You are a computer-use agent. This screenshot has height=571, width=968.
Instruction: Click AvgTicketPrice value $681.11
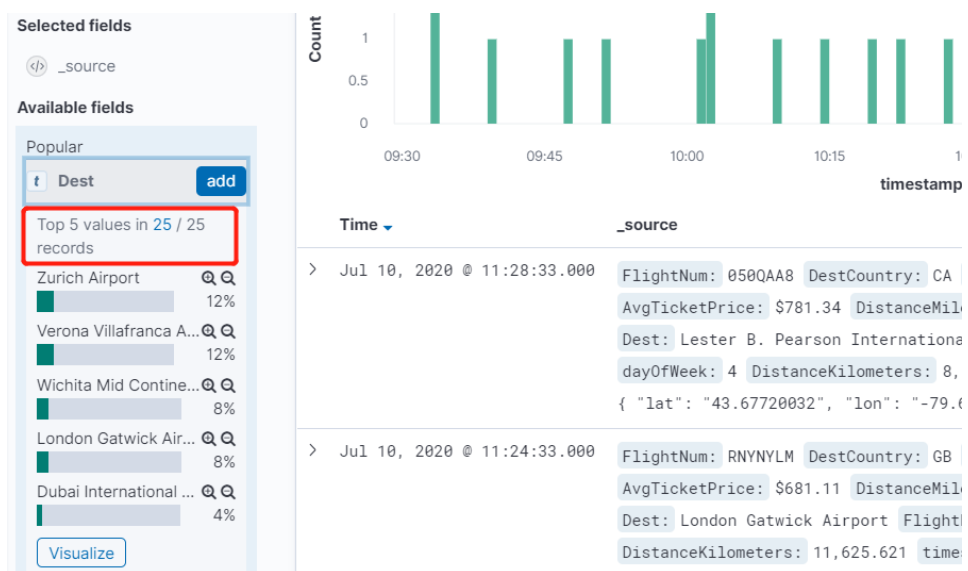[x=808, y=488]
